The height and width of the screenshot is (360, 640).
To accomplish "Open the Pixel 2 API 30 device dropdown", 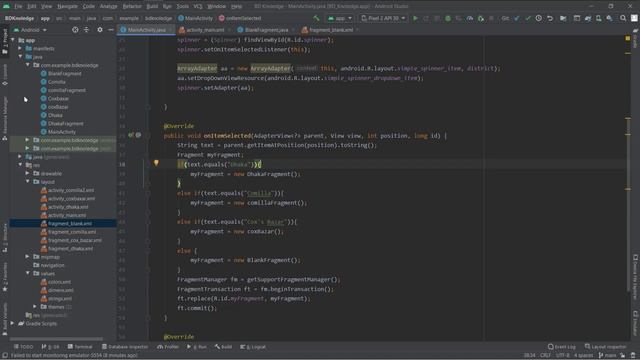I will point(383,18).
